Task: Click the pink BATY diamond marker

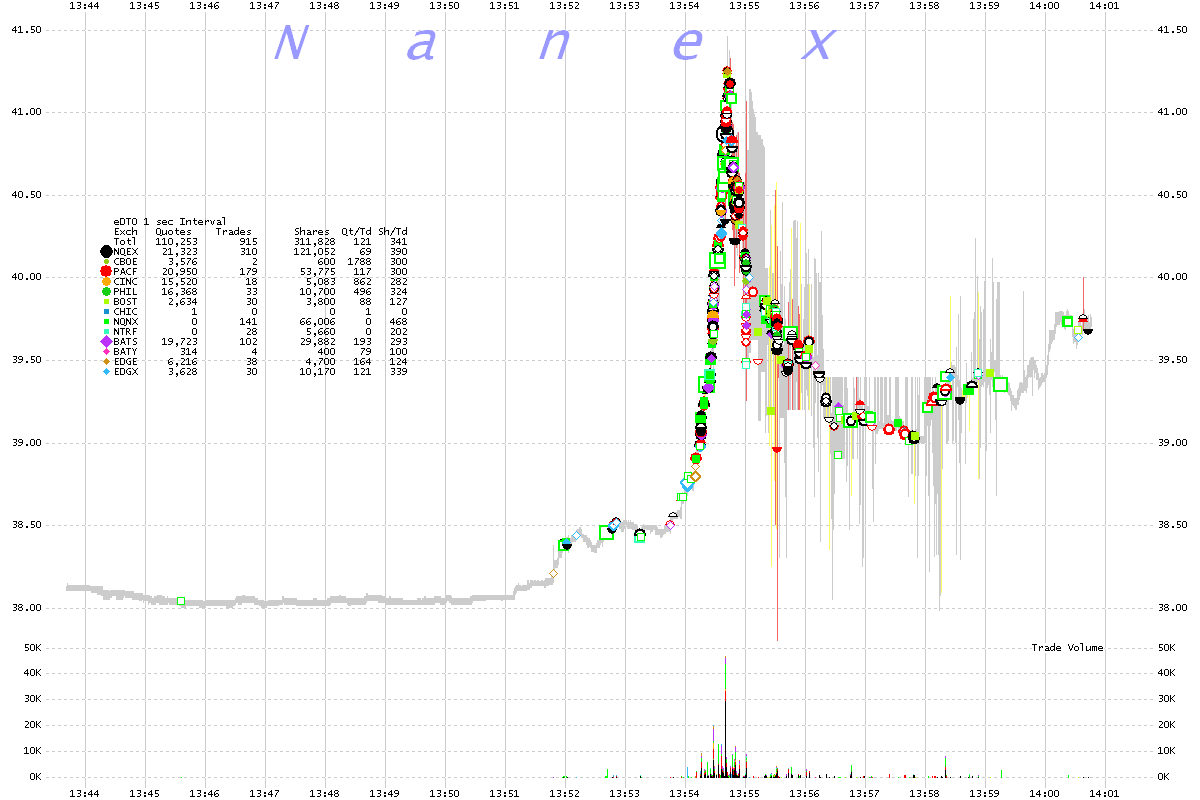Action: click(x=105, y=352)
